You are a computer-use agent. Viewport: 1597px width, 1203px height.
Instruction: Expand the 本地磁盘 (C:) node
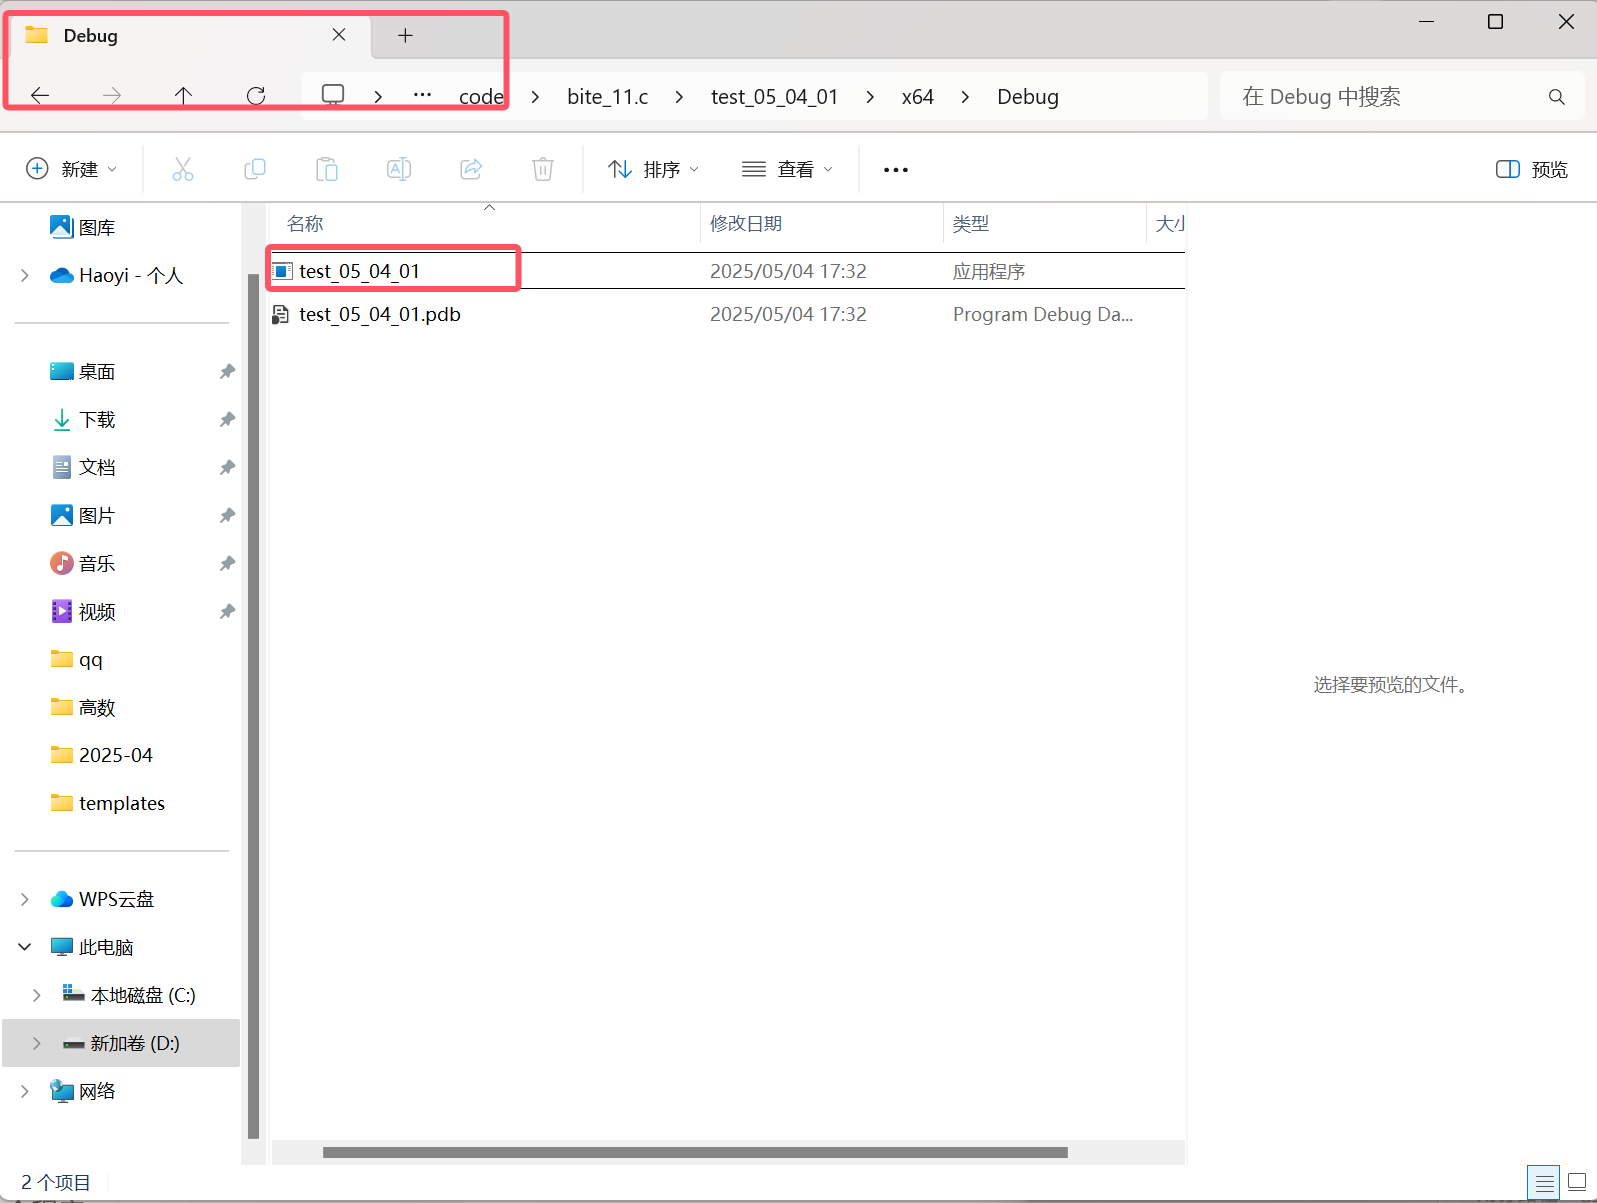tap(37, 996)
